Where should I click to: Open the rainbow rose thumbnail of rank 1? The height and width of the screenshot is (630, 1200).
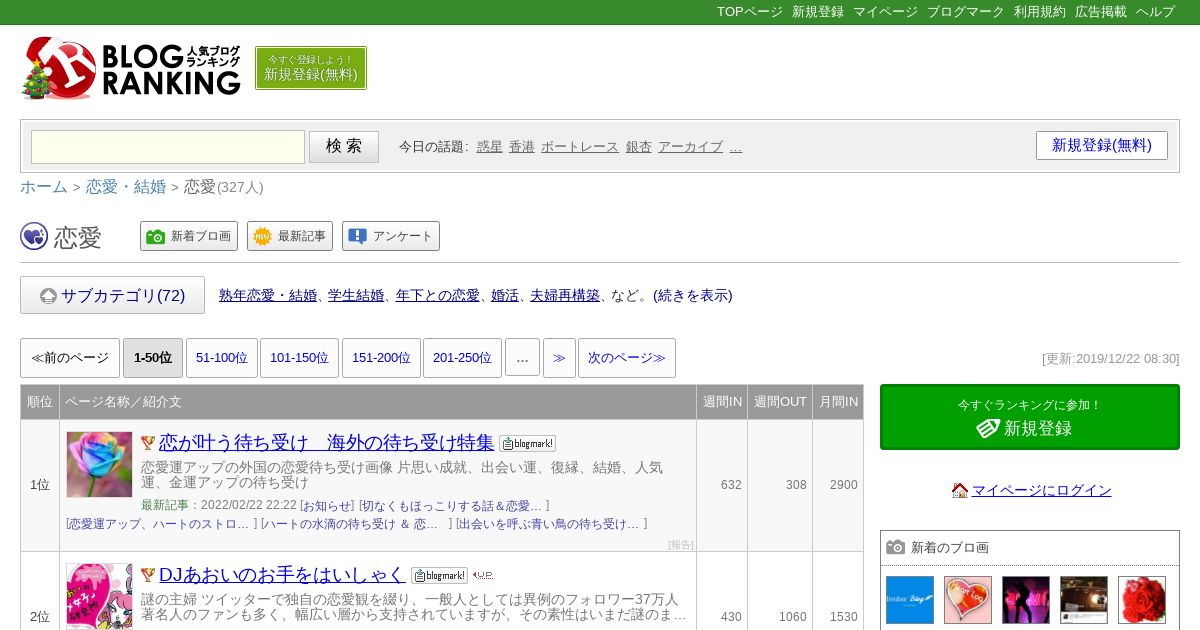[100, 465]
